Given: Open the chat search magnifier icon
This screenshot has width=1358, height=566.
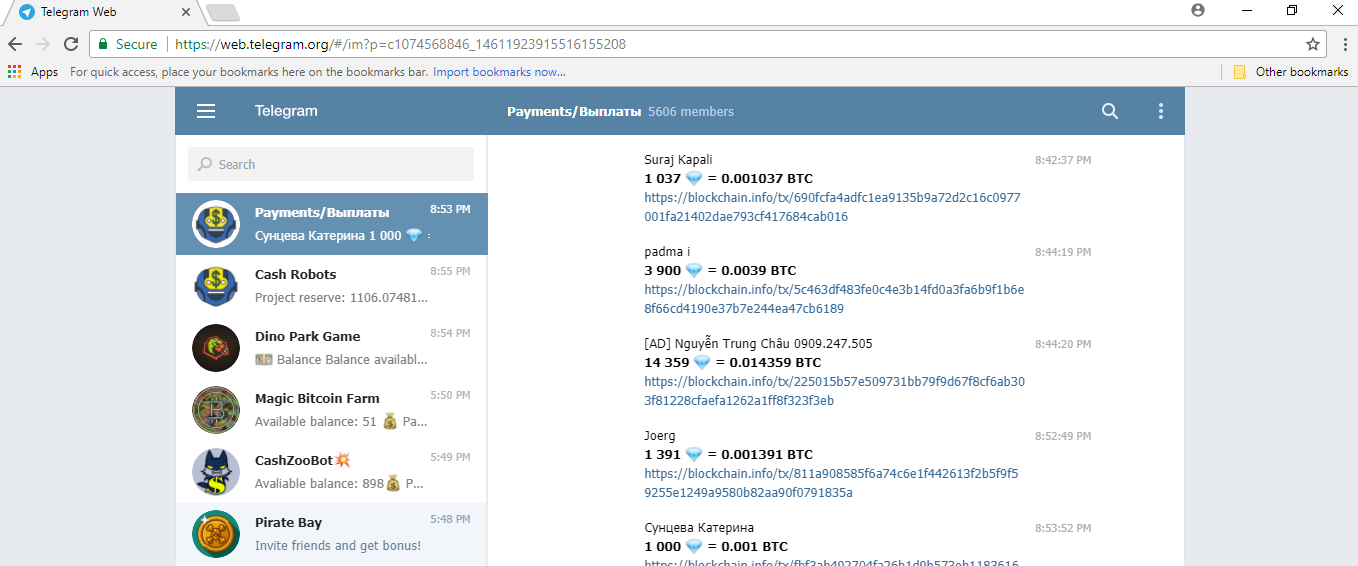Looking at the screenshot, I should coord(1110,111).
